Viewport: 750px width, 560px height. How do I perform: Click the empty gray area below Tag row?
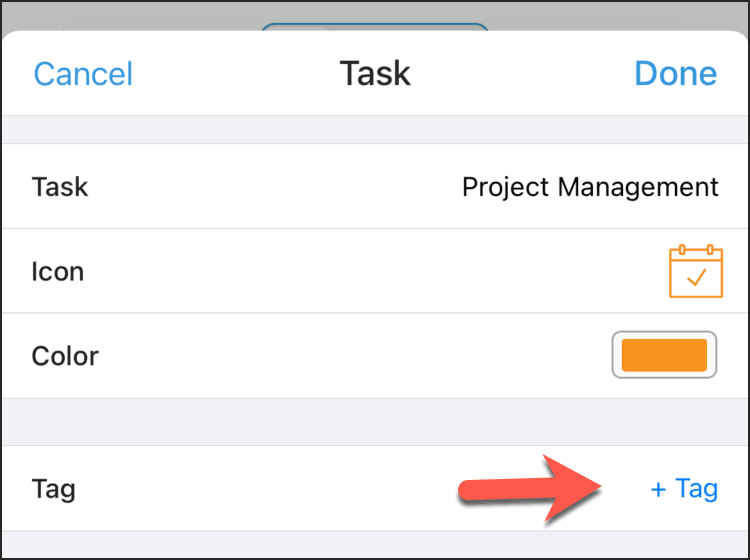pos(375,544)
